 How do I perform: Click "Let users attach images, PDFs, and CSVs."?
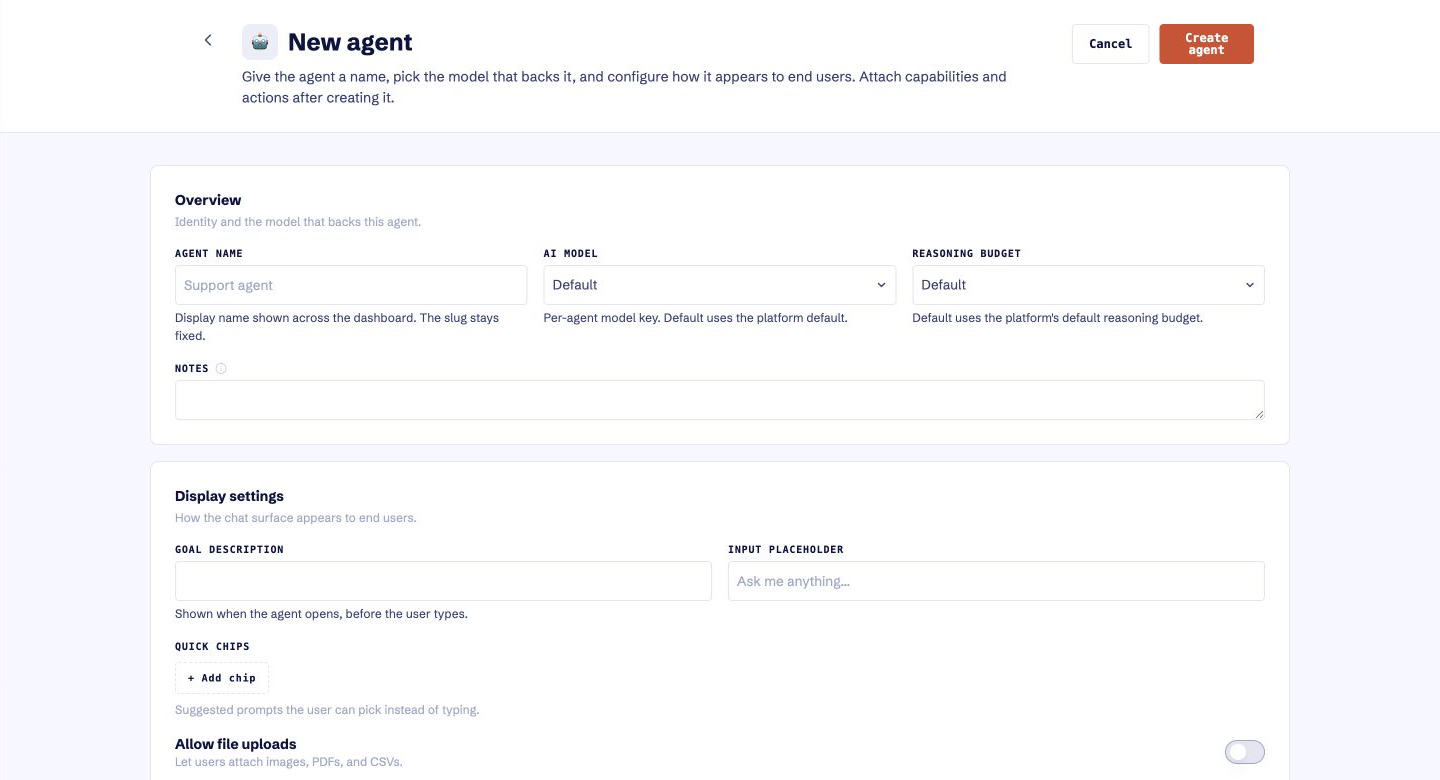(289, 762)
